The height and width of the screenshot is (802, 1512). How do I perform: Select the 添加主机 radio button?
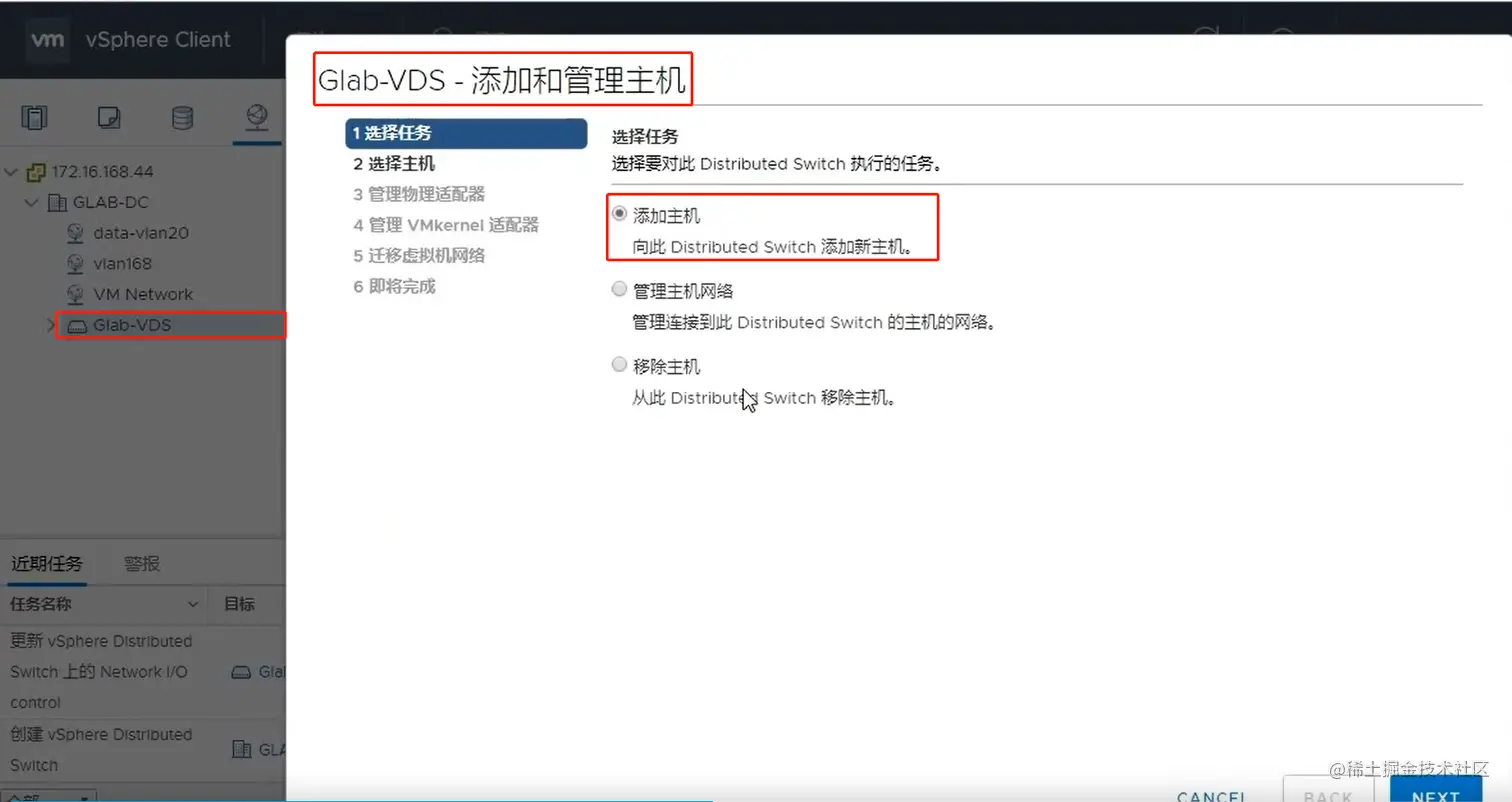pos(620,214)
